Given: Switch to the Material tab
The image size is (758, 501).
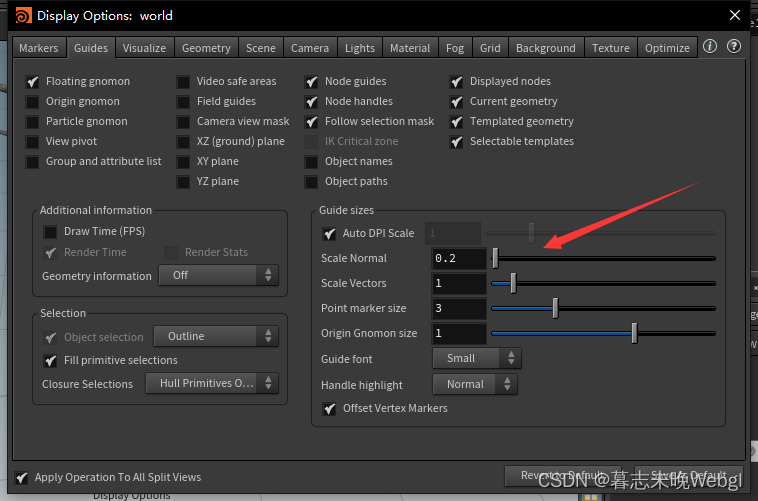Looking at the screenshot, I should [x=410, y=48].
